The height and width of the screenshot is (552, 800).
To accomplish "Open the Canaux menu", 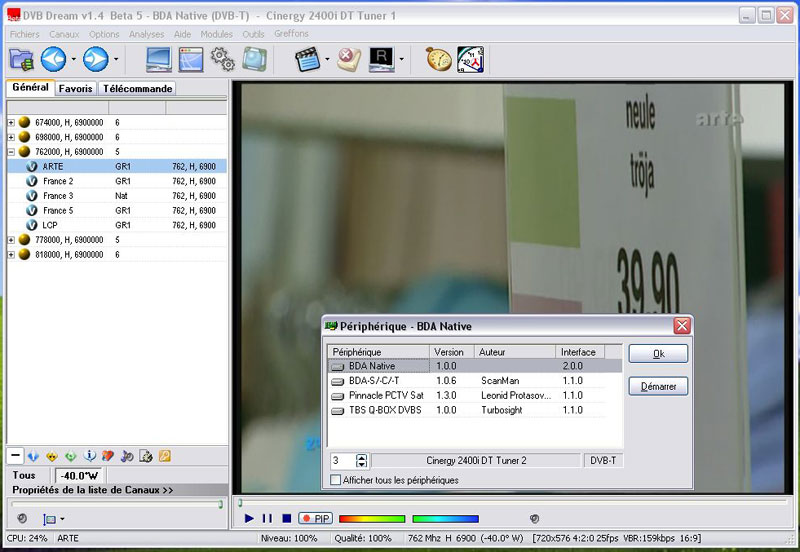I will click(64, 34).
